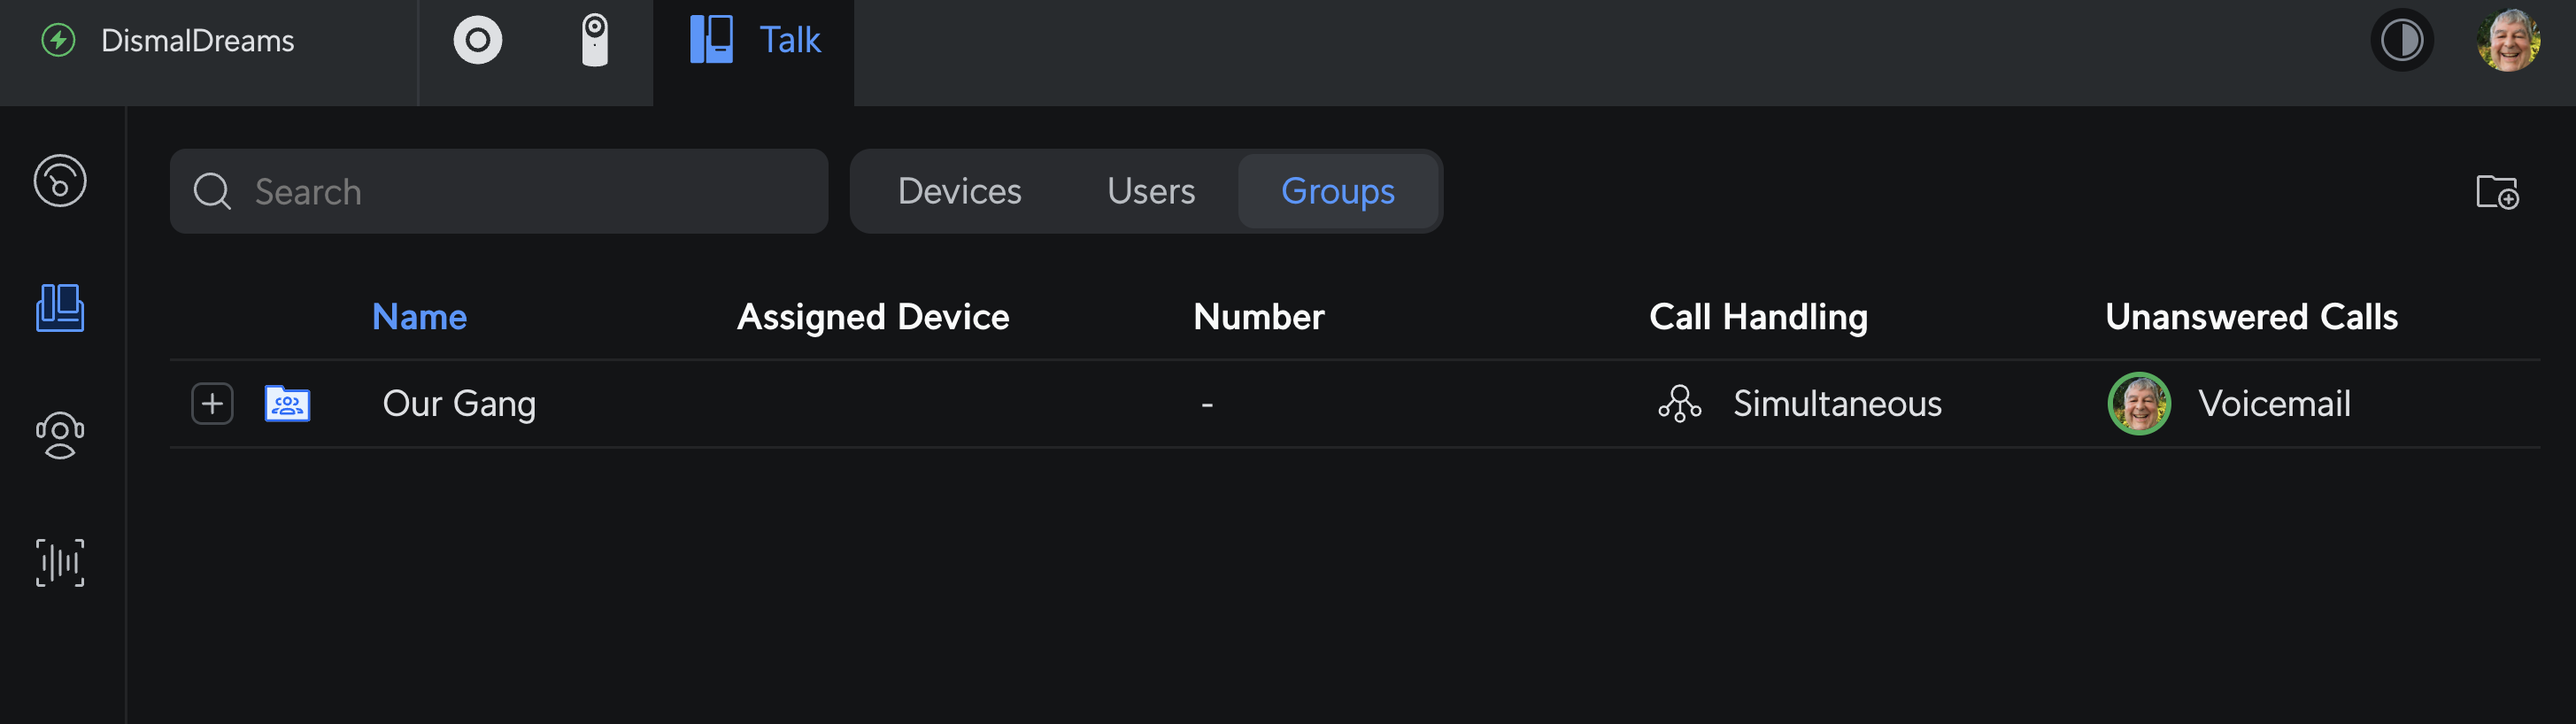The height and width of the screenshot is (724, 2576).
Task: Open the Our Gang group entry
Action: [x=459, y=404]
